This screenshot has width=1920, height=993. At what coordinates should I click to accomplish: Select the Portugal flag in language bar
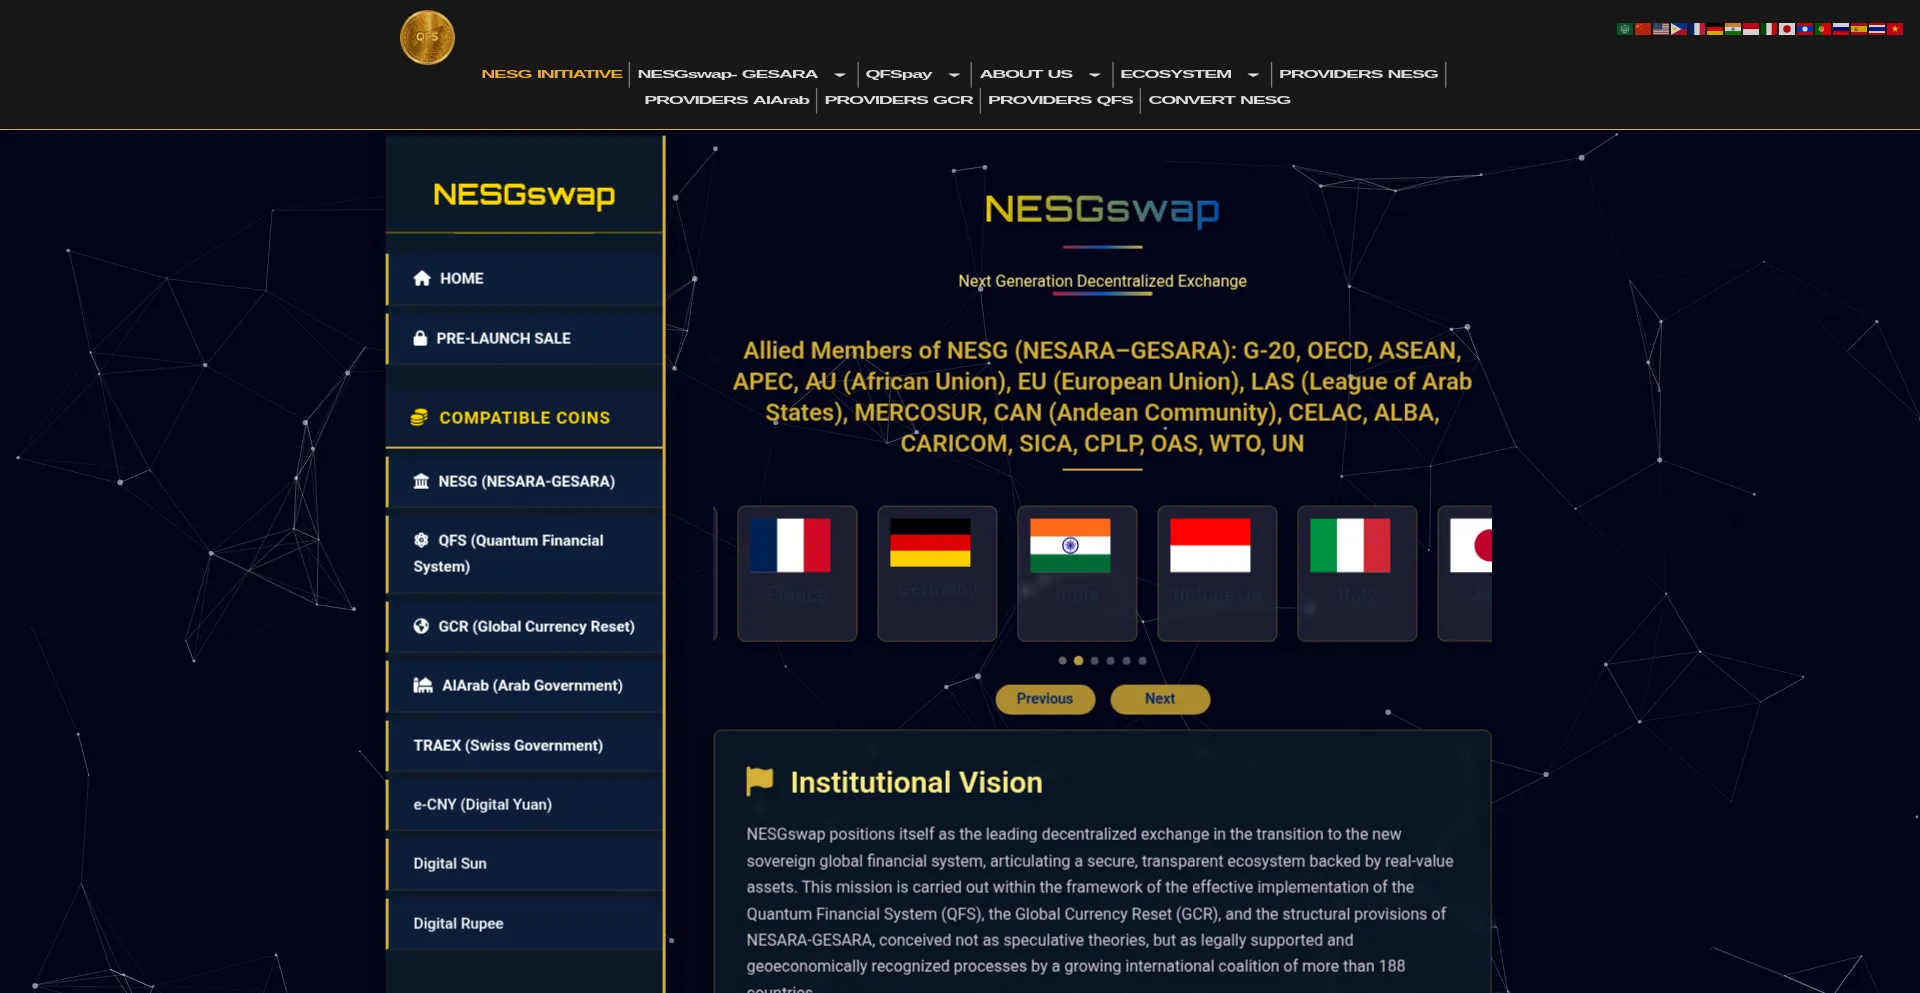pyautogui.click(x=1823, y=29)
